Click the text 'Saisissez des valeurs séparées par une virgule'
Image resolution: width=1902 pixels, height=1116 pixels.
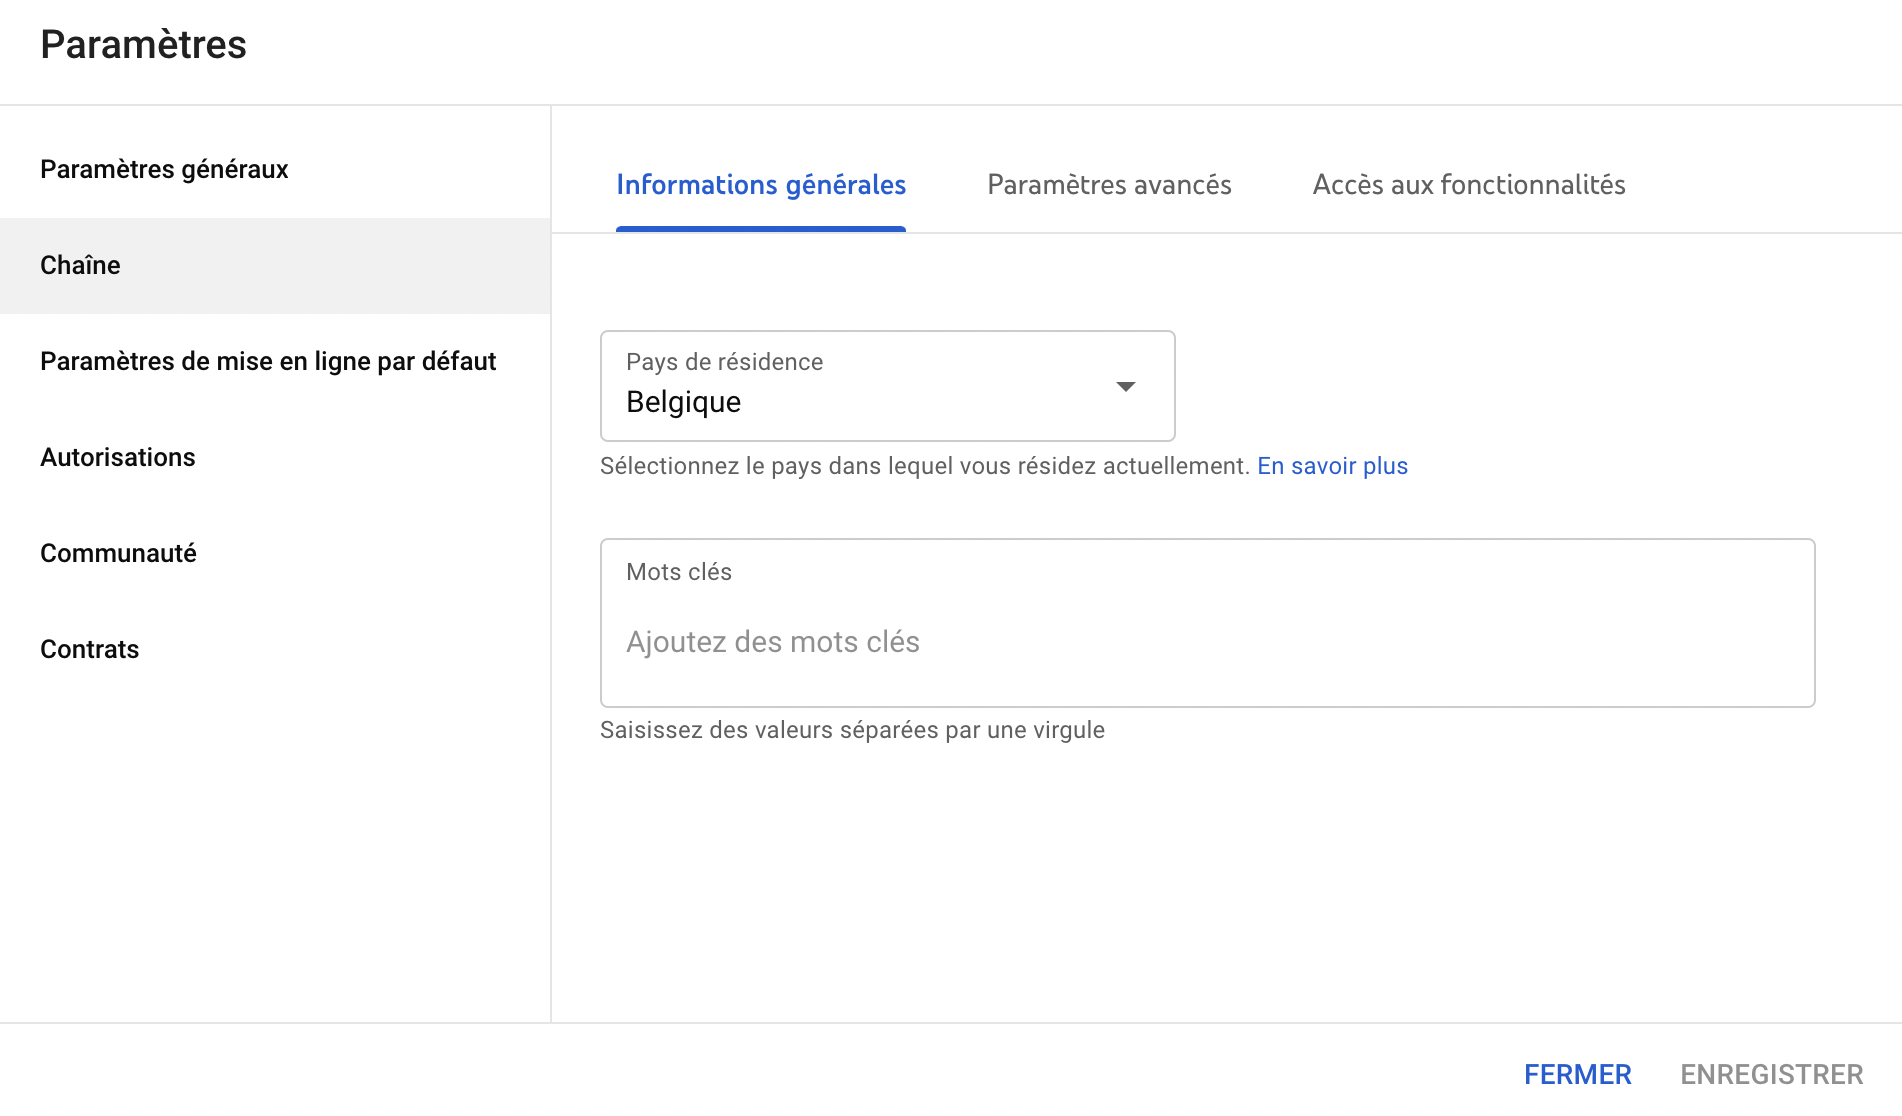(x=852, y=730)
